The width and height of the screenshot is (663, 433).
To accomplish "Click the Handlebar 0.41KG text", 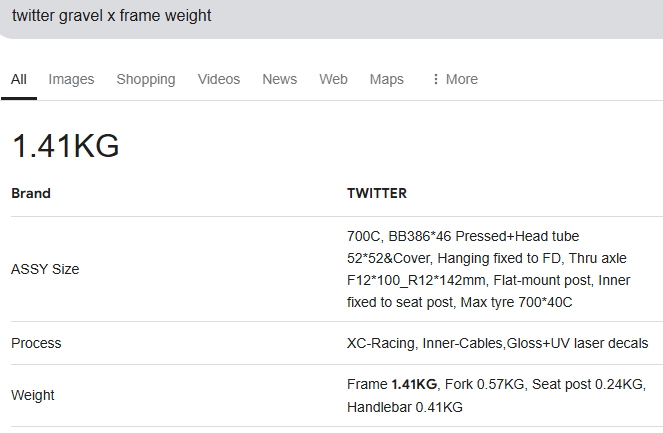I will (405, 407).
